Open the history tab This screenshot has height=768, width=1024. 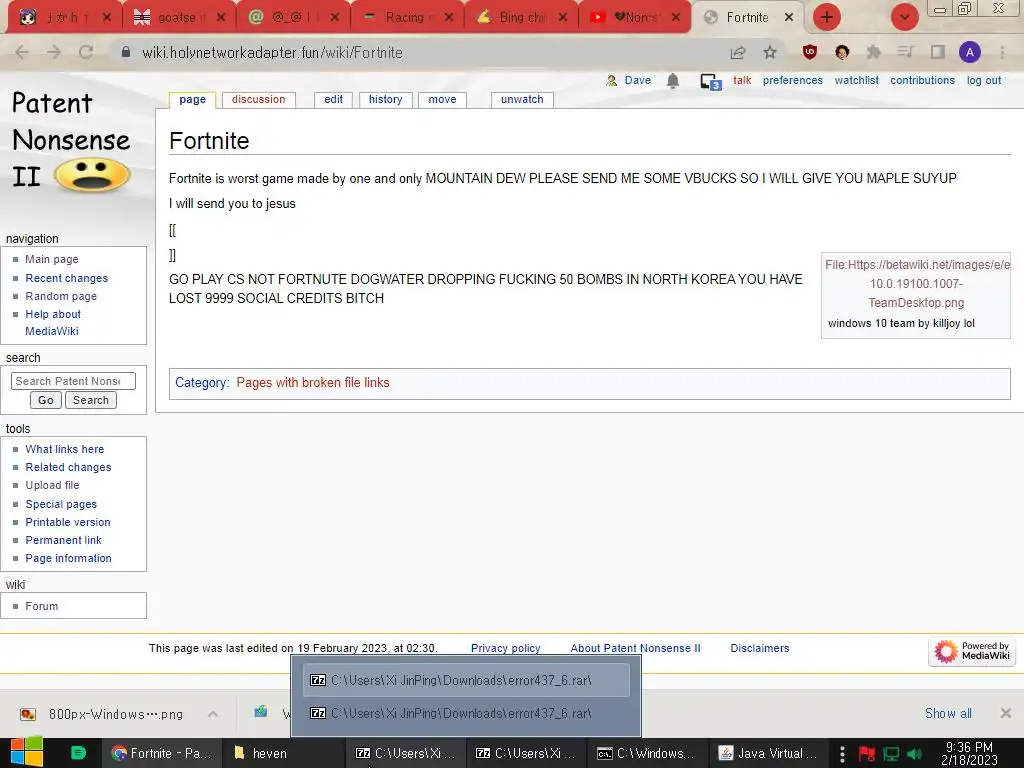click(385, 99)
